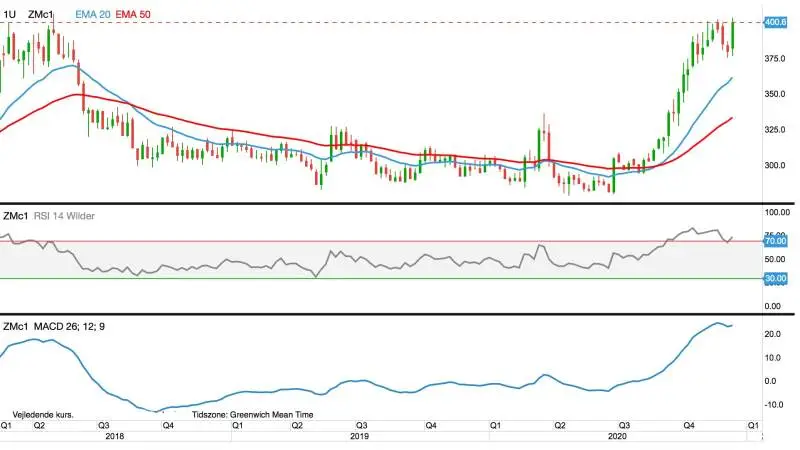Click the 350.0 price axis label
Image resolution: width=800 pixels, height=450 pixels.
click(774, 94)
